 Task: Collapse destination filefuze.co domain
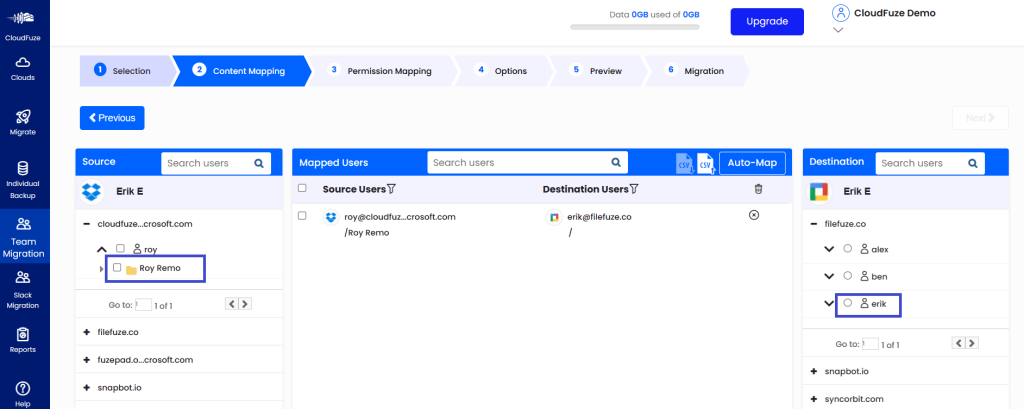[814, 223]
